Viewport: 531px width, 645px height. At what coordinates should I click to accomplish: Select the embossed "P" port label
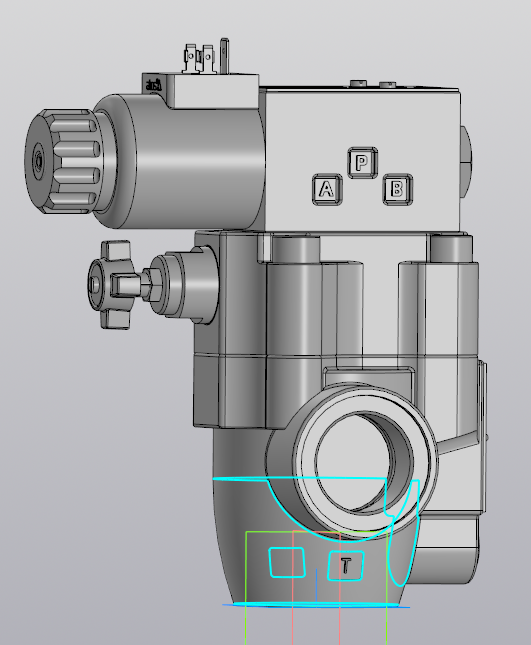pos(362,163)
